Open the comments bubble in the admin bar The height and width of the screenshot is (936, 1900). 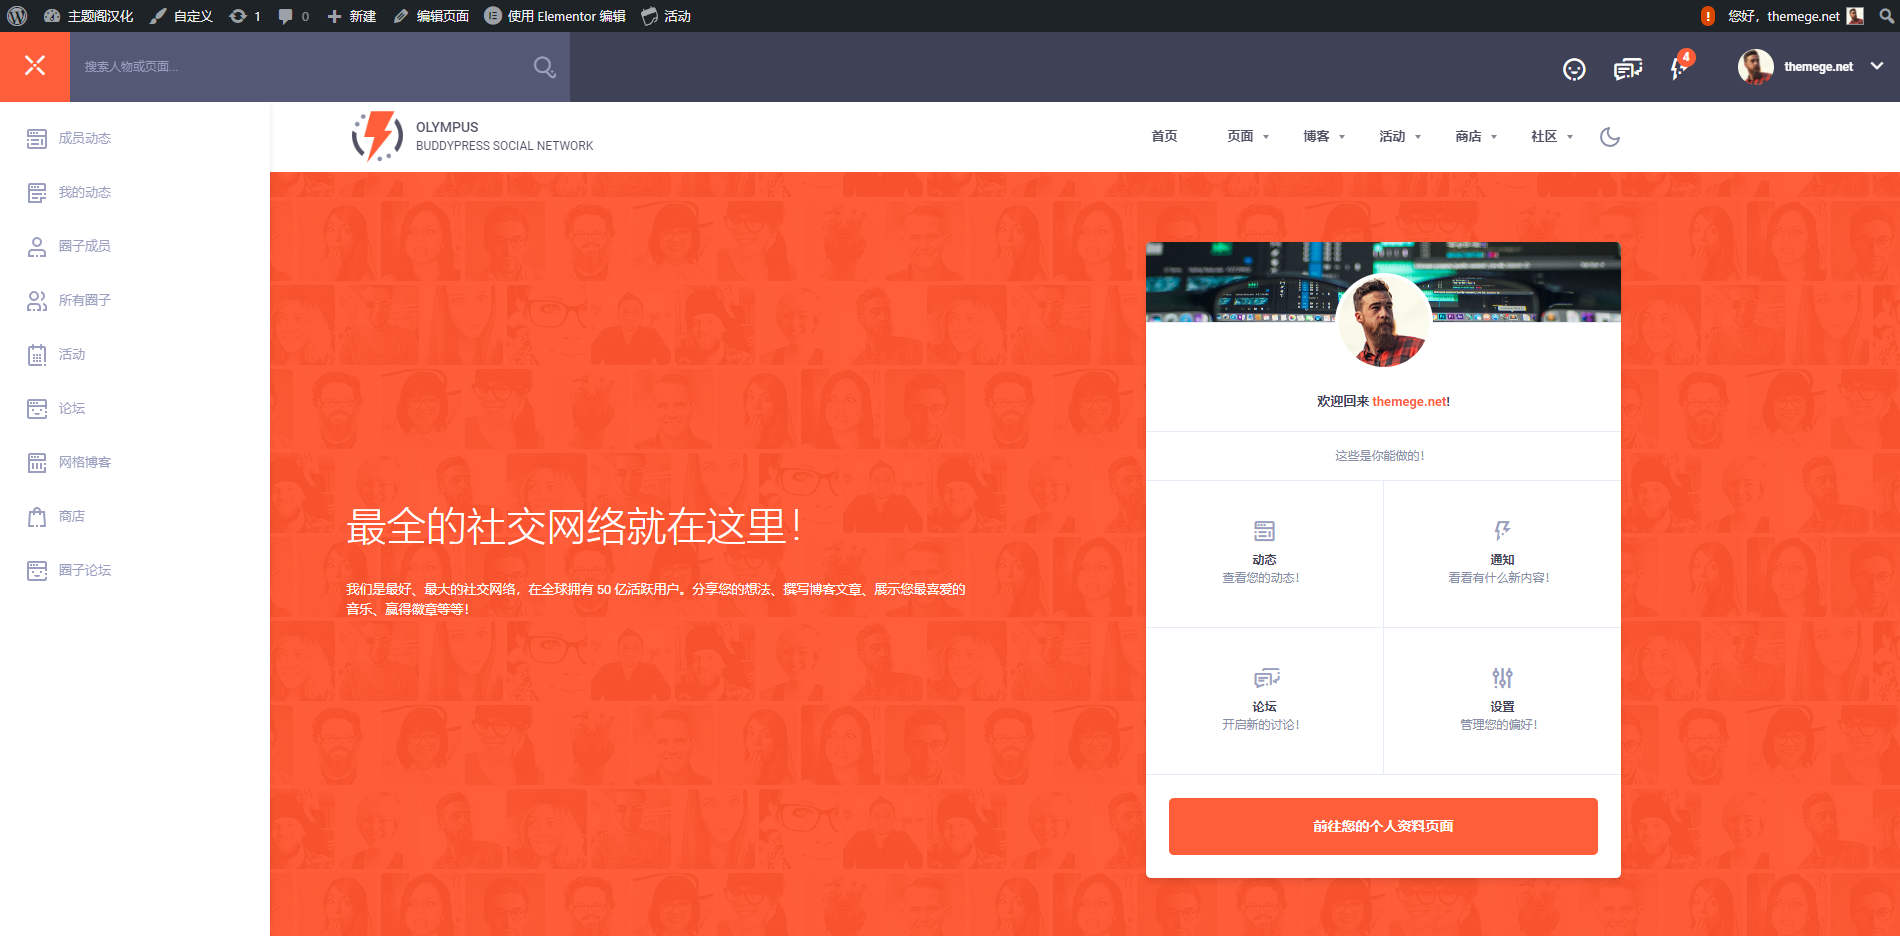(293, 16)
